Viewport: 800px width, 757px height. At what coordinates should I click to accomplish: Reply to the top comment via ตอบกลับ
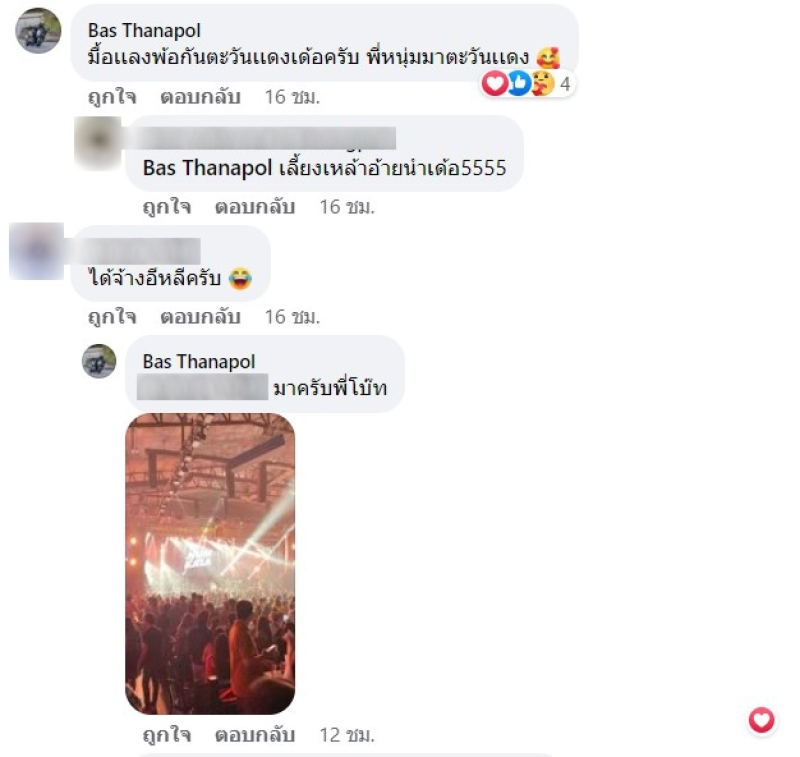(200, 96)
